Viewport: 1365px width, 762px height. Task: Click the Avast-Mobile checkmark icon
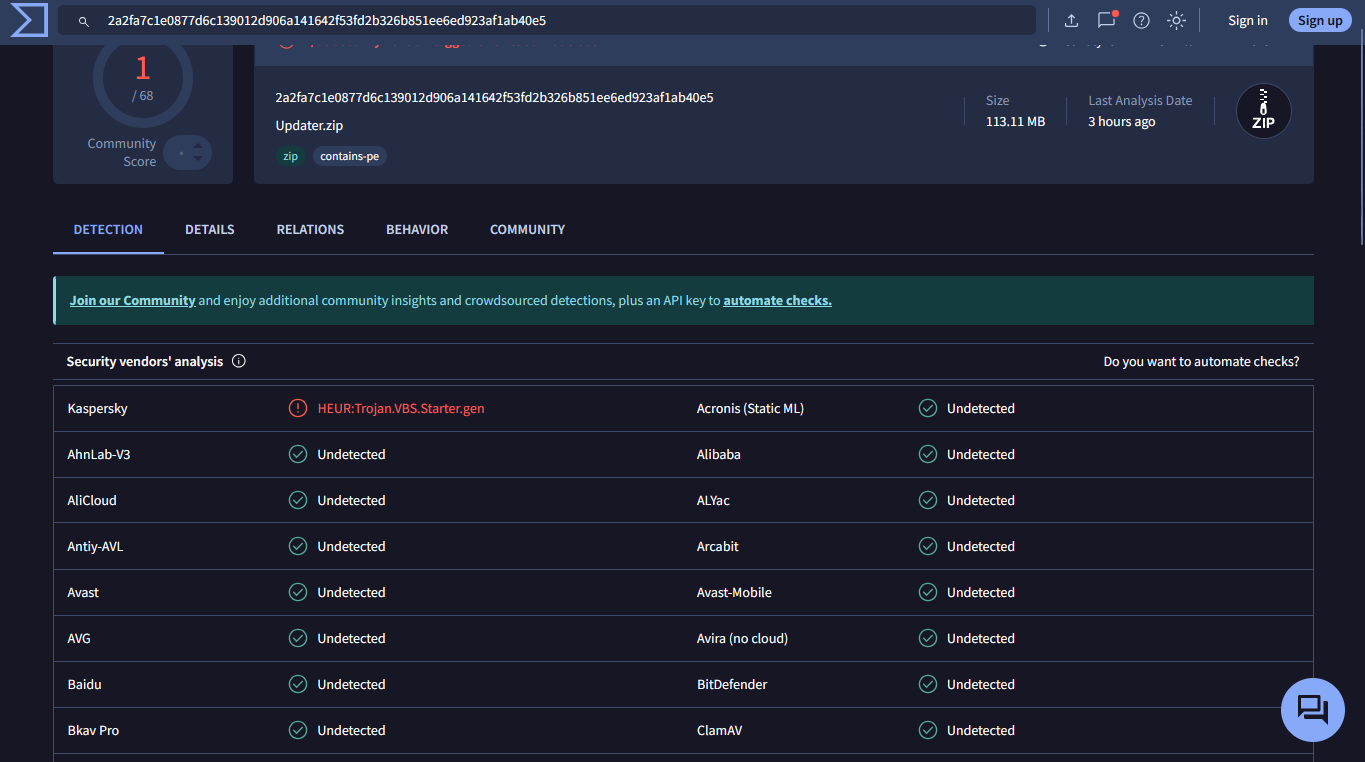click(928, 592)
